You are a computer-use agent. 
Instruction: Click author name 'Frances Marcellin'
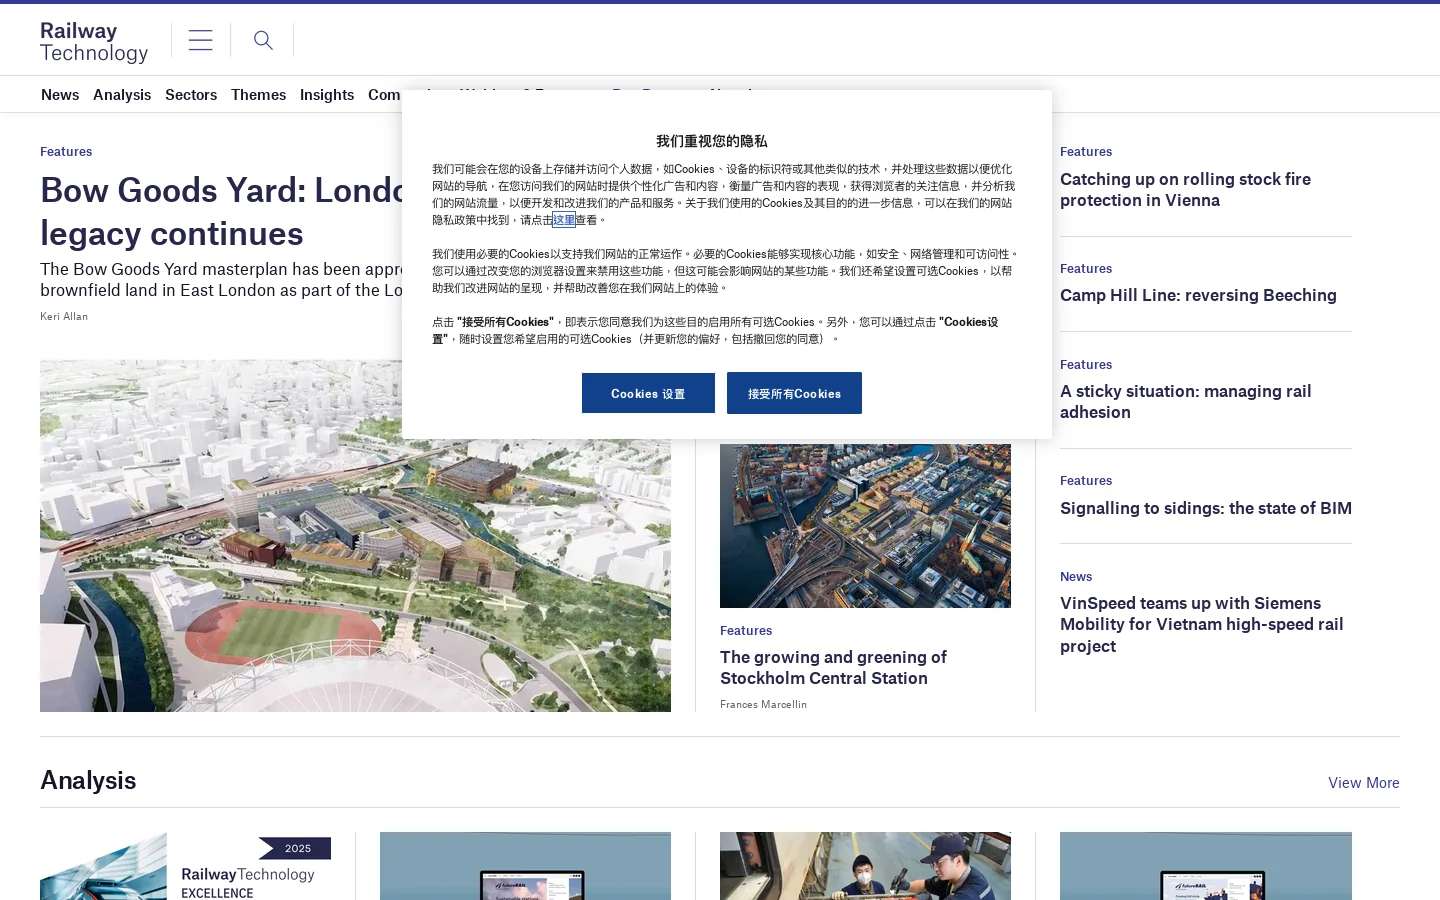tap(763, 704)
